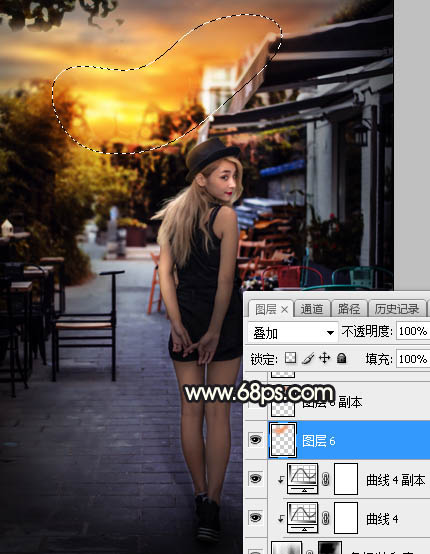Select the 图层 6 layer name
The height and width of the screenshot is (554, 430).
318,441
